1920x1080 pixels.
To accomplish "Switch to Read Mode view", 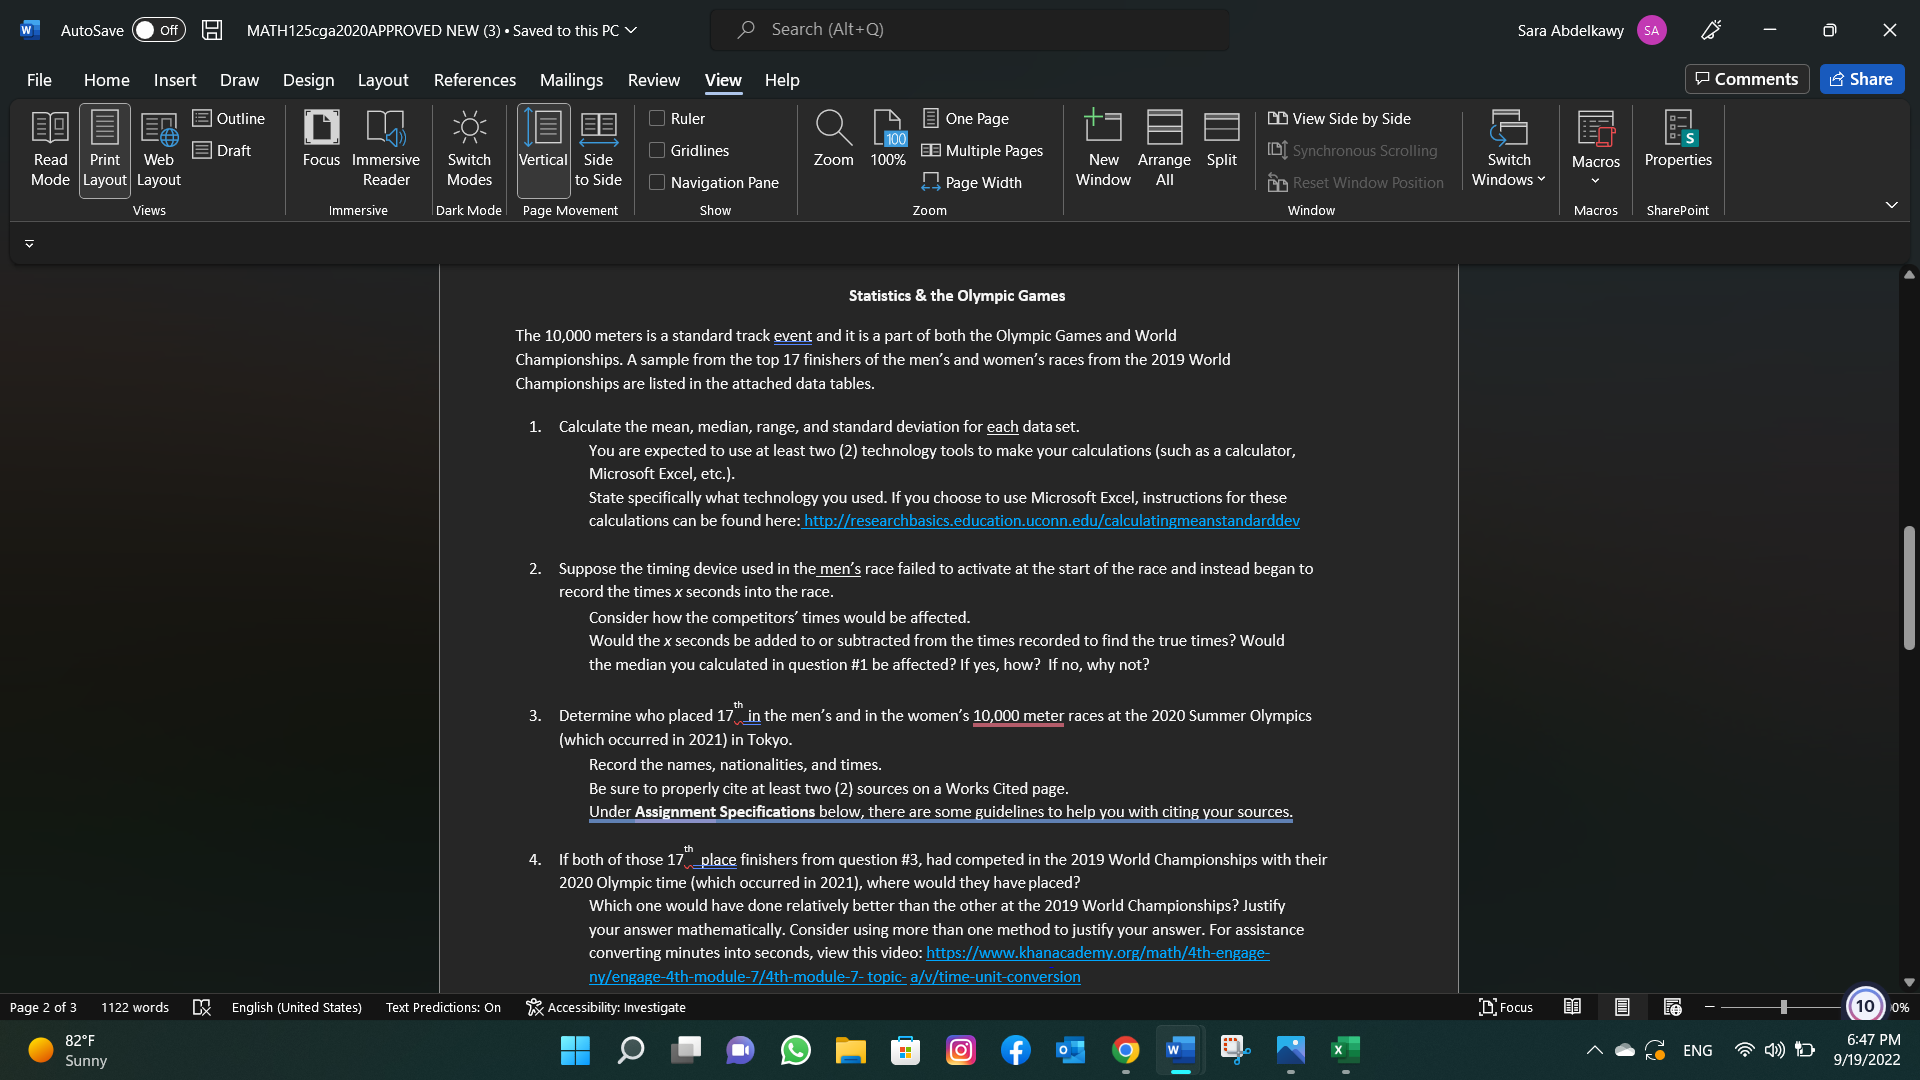I will point(49,148).
